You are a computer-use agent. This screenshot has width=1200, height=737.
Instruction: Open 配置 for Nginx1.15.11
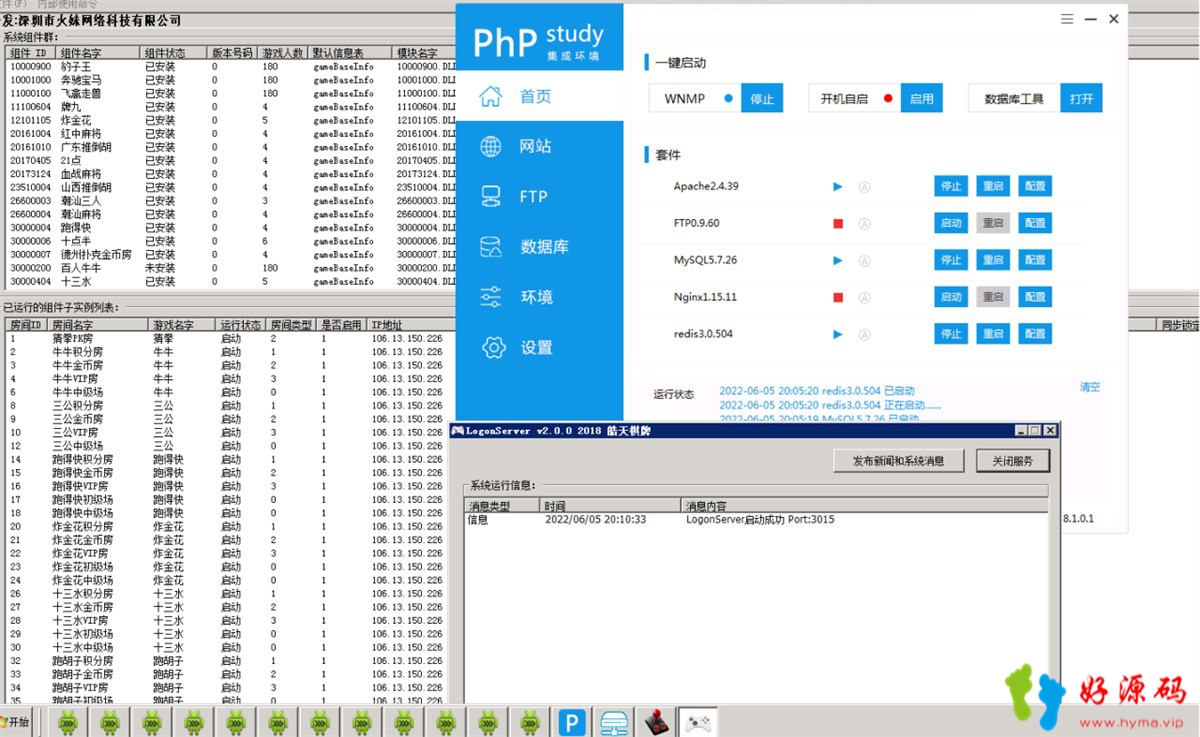(1035, 297)
